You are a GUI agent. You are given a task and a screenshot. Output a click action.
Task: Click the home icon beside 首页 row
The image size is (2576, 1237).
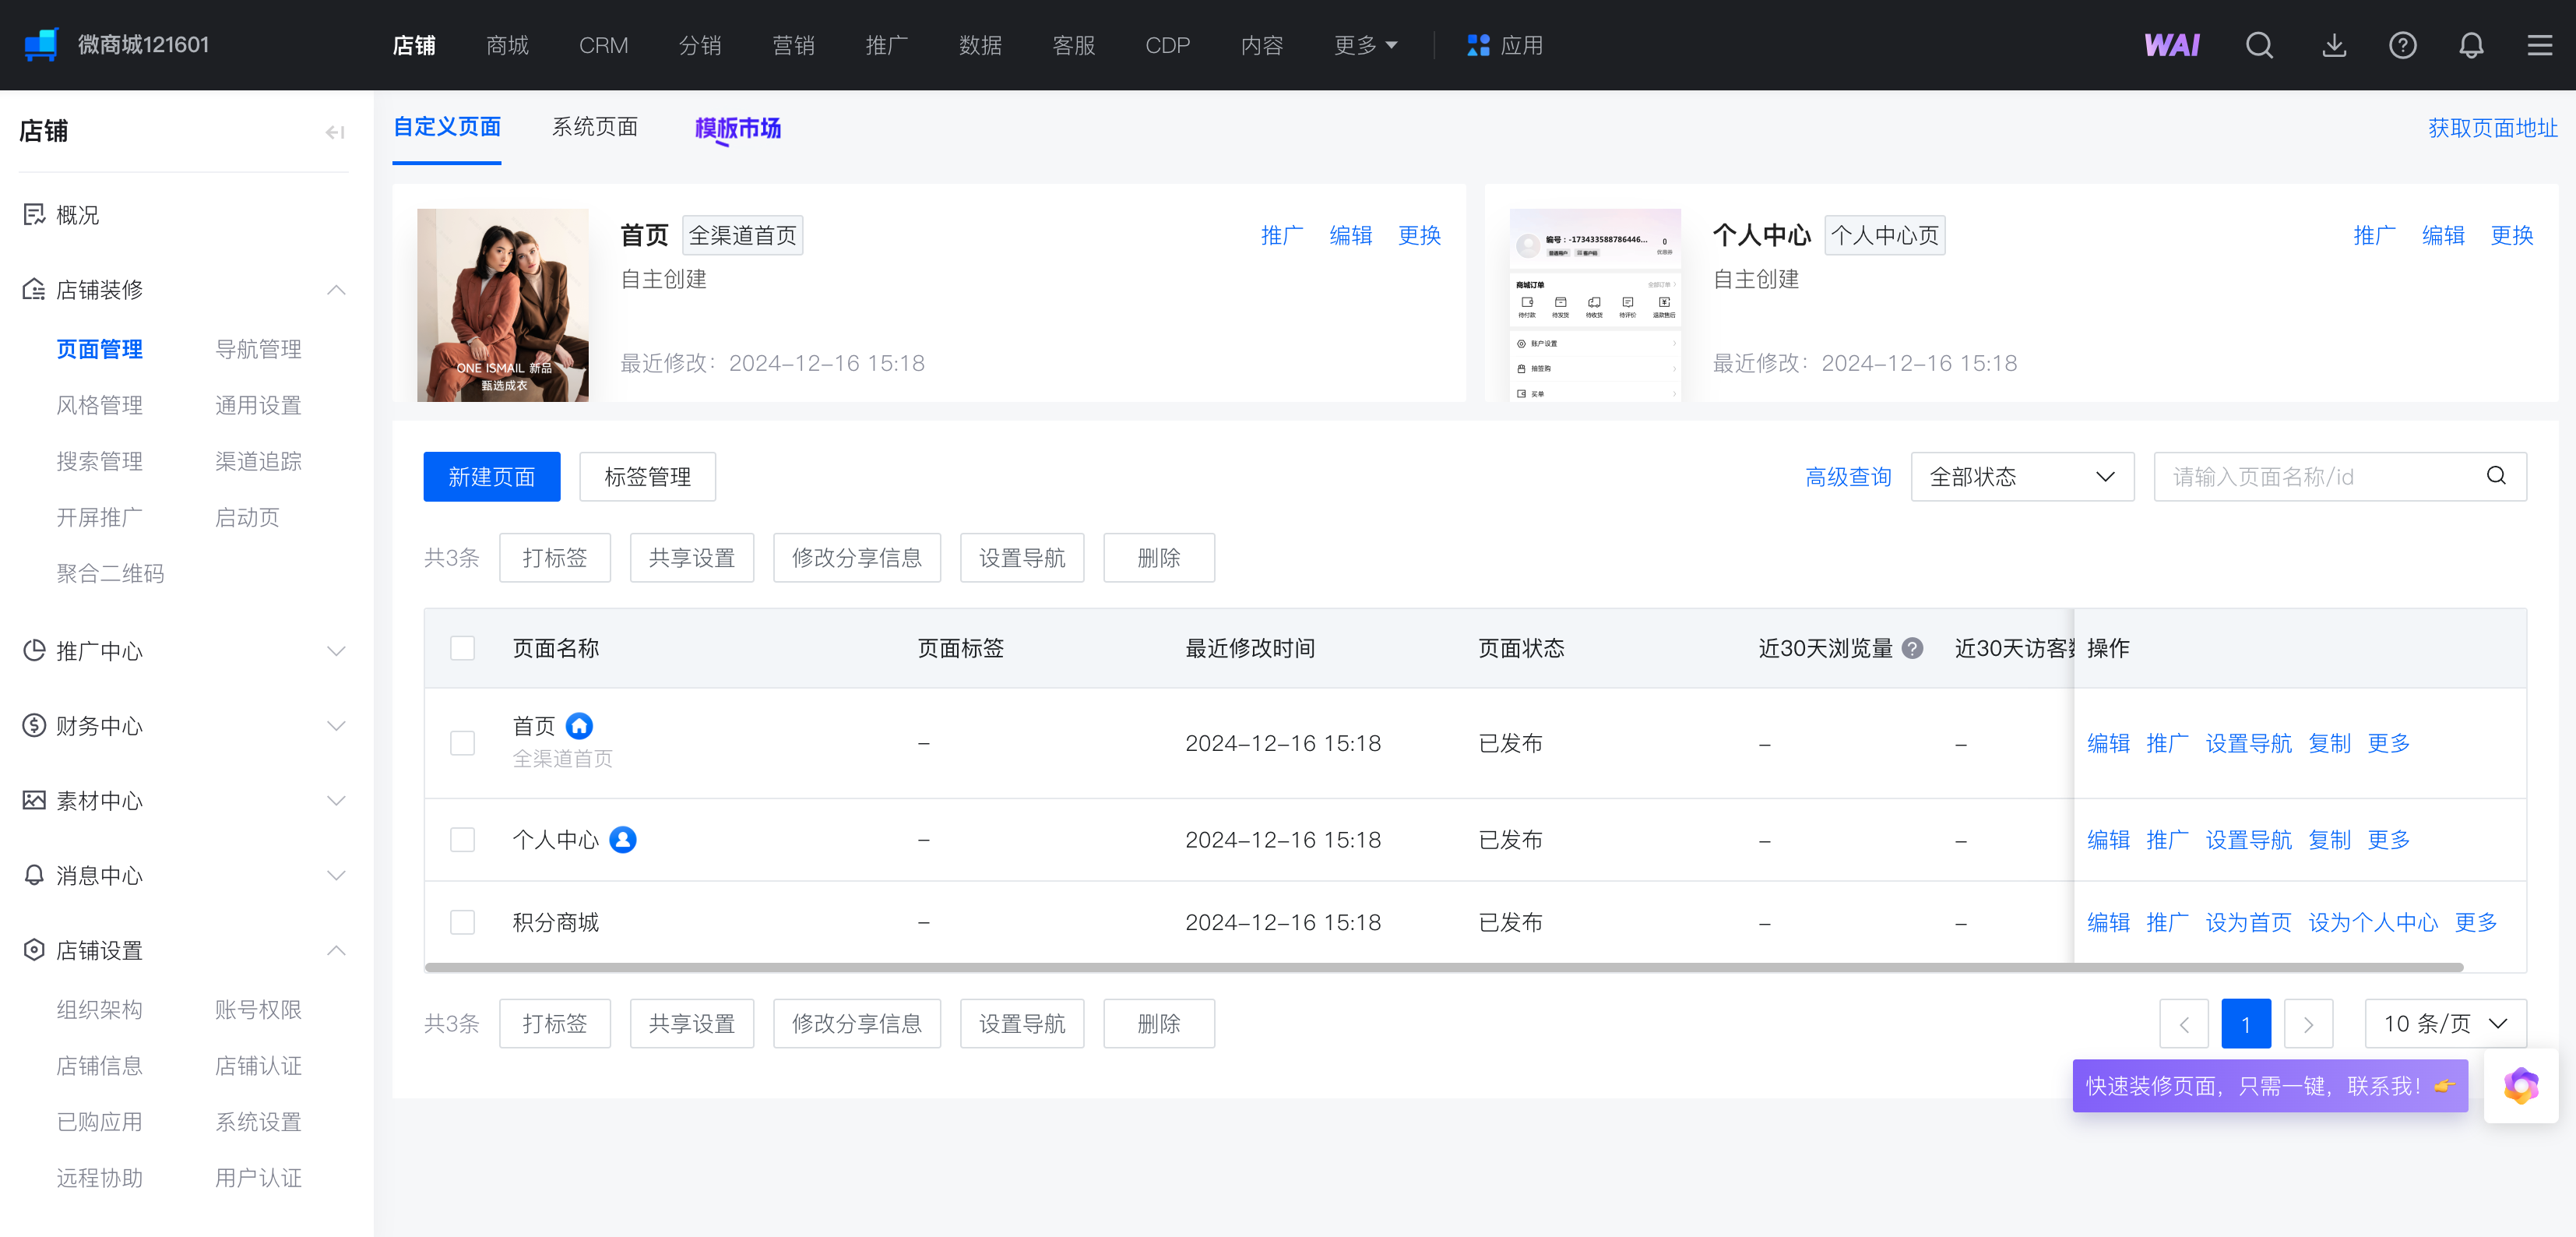point(579,726)
